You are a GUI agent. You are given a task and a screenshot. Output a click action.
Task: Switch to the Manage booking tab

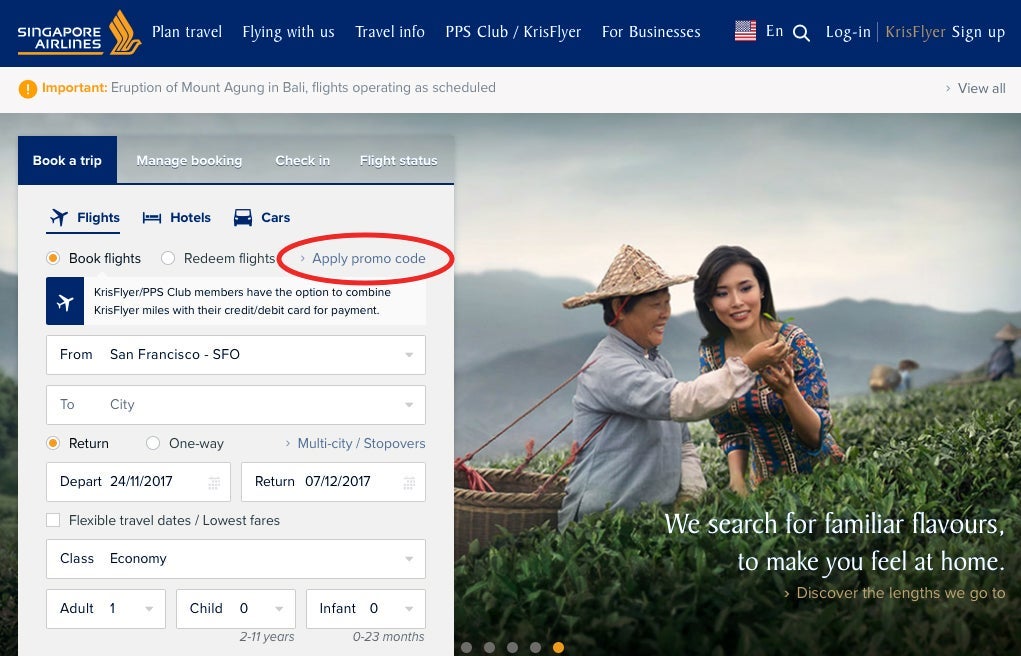pyautogui.click(x=189, y=160)
